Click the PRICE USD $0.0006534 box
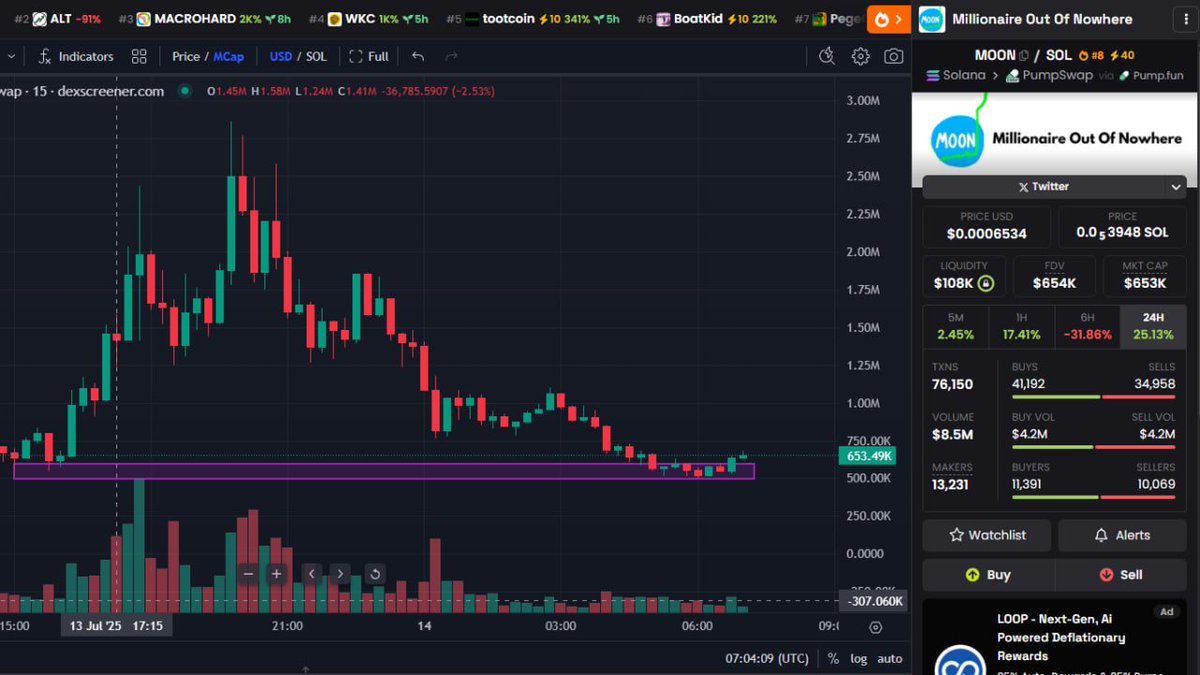The height and width of the screenshot is (675, 1200). 987,227
